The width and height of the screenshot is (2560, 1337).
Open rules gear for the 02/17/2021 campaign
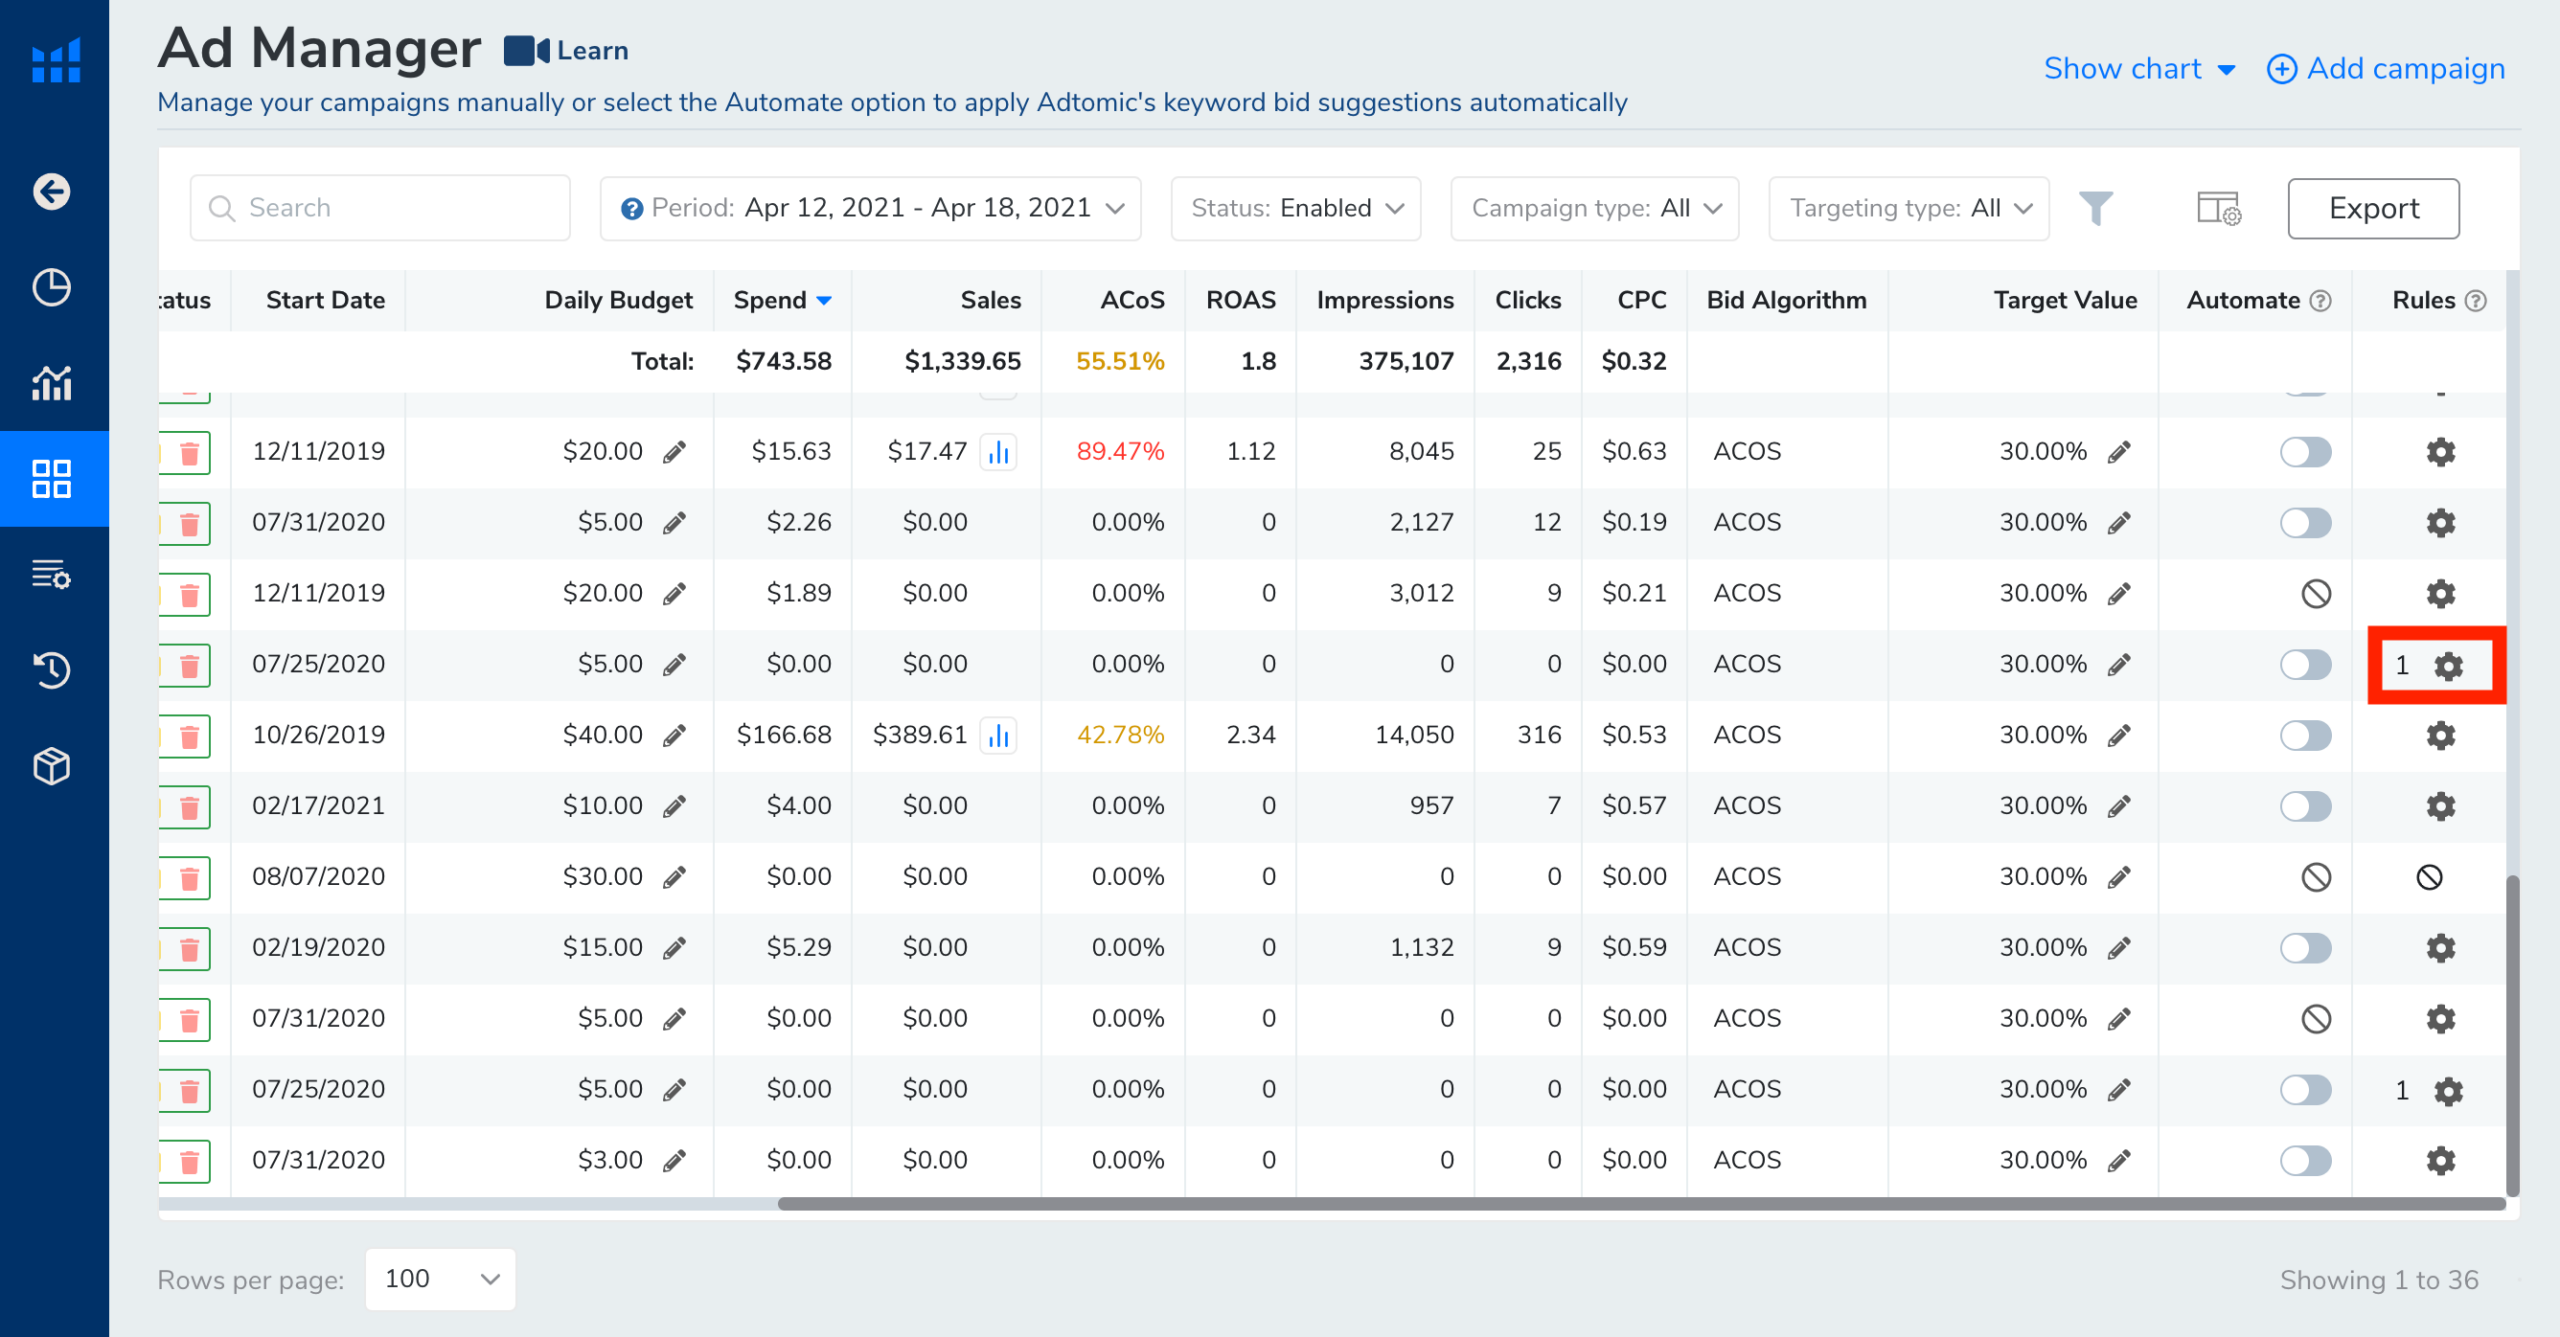click(2440, 806)
